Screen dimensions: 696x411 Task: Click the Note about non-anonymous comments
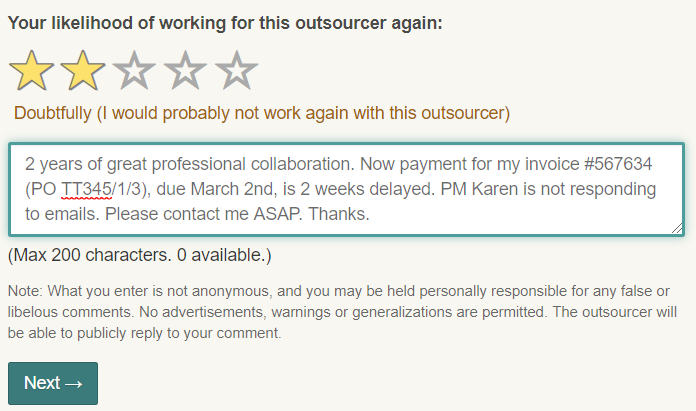pyautogui.click(x=342, y=312)
